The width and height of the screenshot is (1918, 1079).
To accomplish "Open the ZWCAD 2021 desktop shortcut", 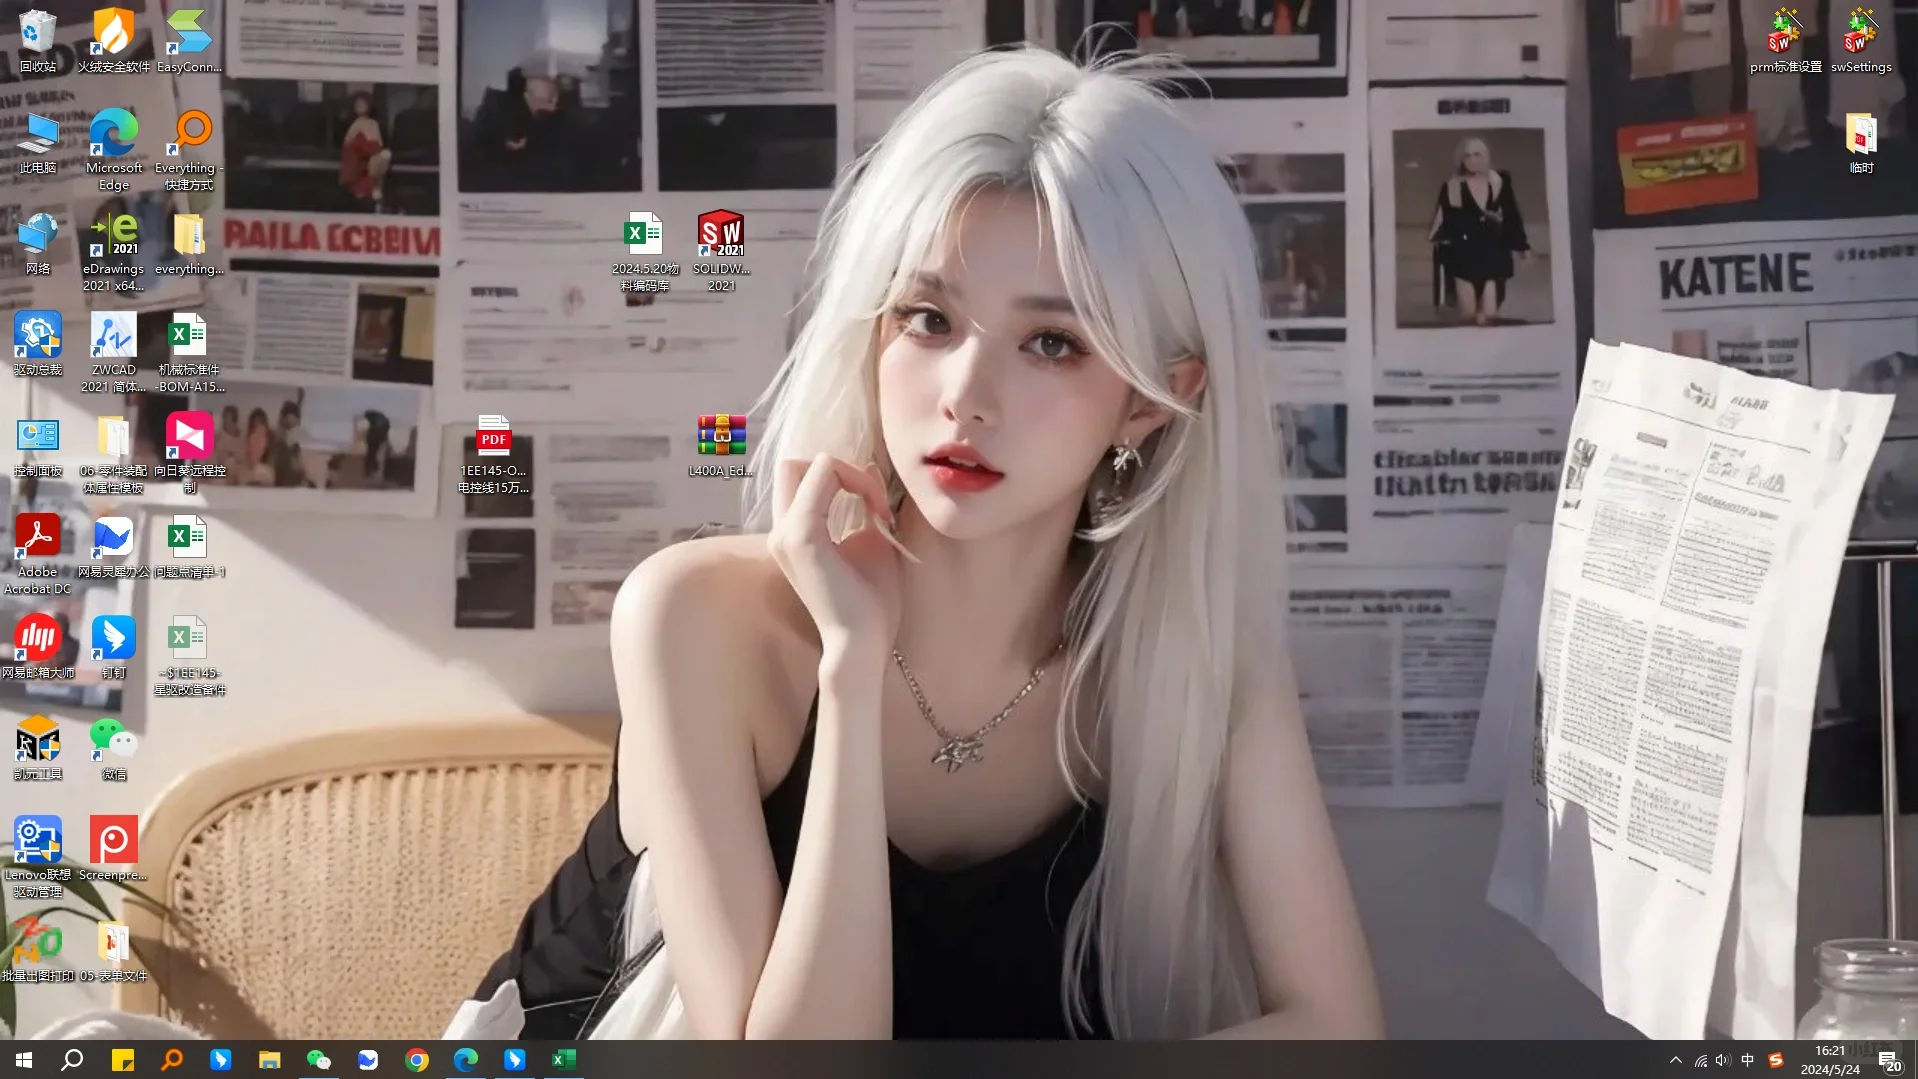I will click(x=113, y=352).
